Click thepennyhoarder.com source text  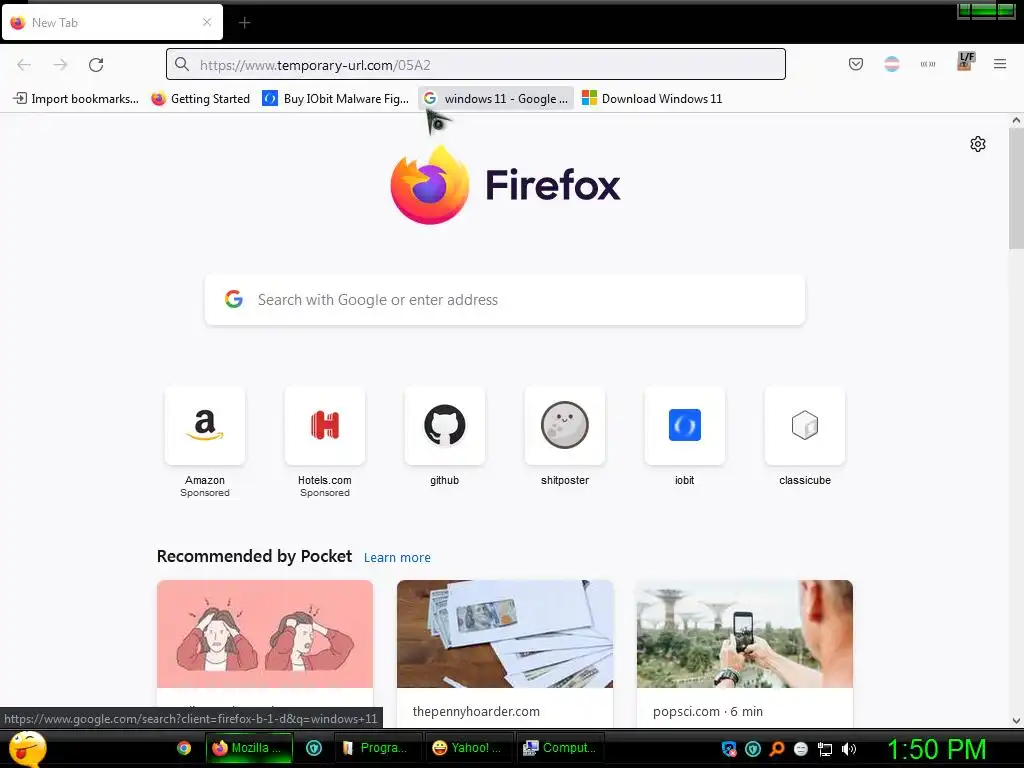[x=476, y=711]
